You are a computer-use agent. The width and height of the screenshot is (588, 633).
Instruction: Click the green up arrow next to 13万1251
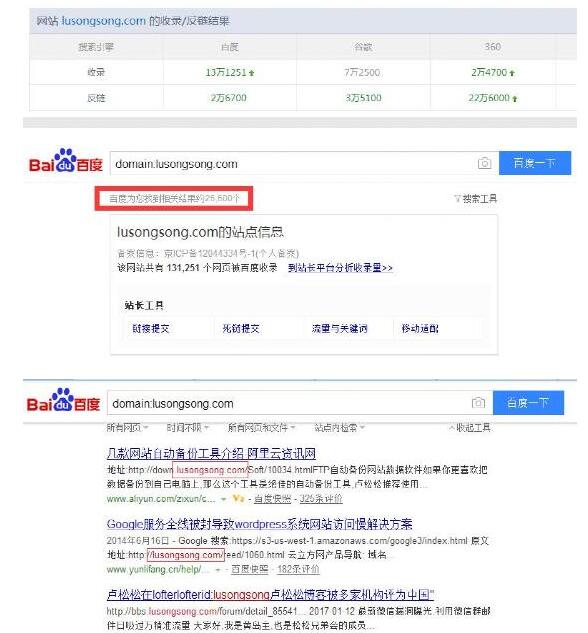click(252, 73)
